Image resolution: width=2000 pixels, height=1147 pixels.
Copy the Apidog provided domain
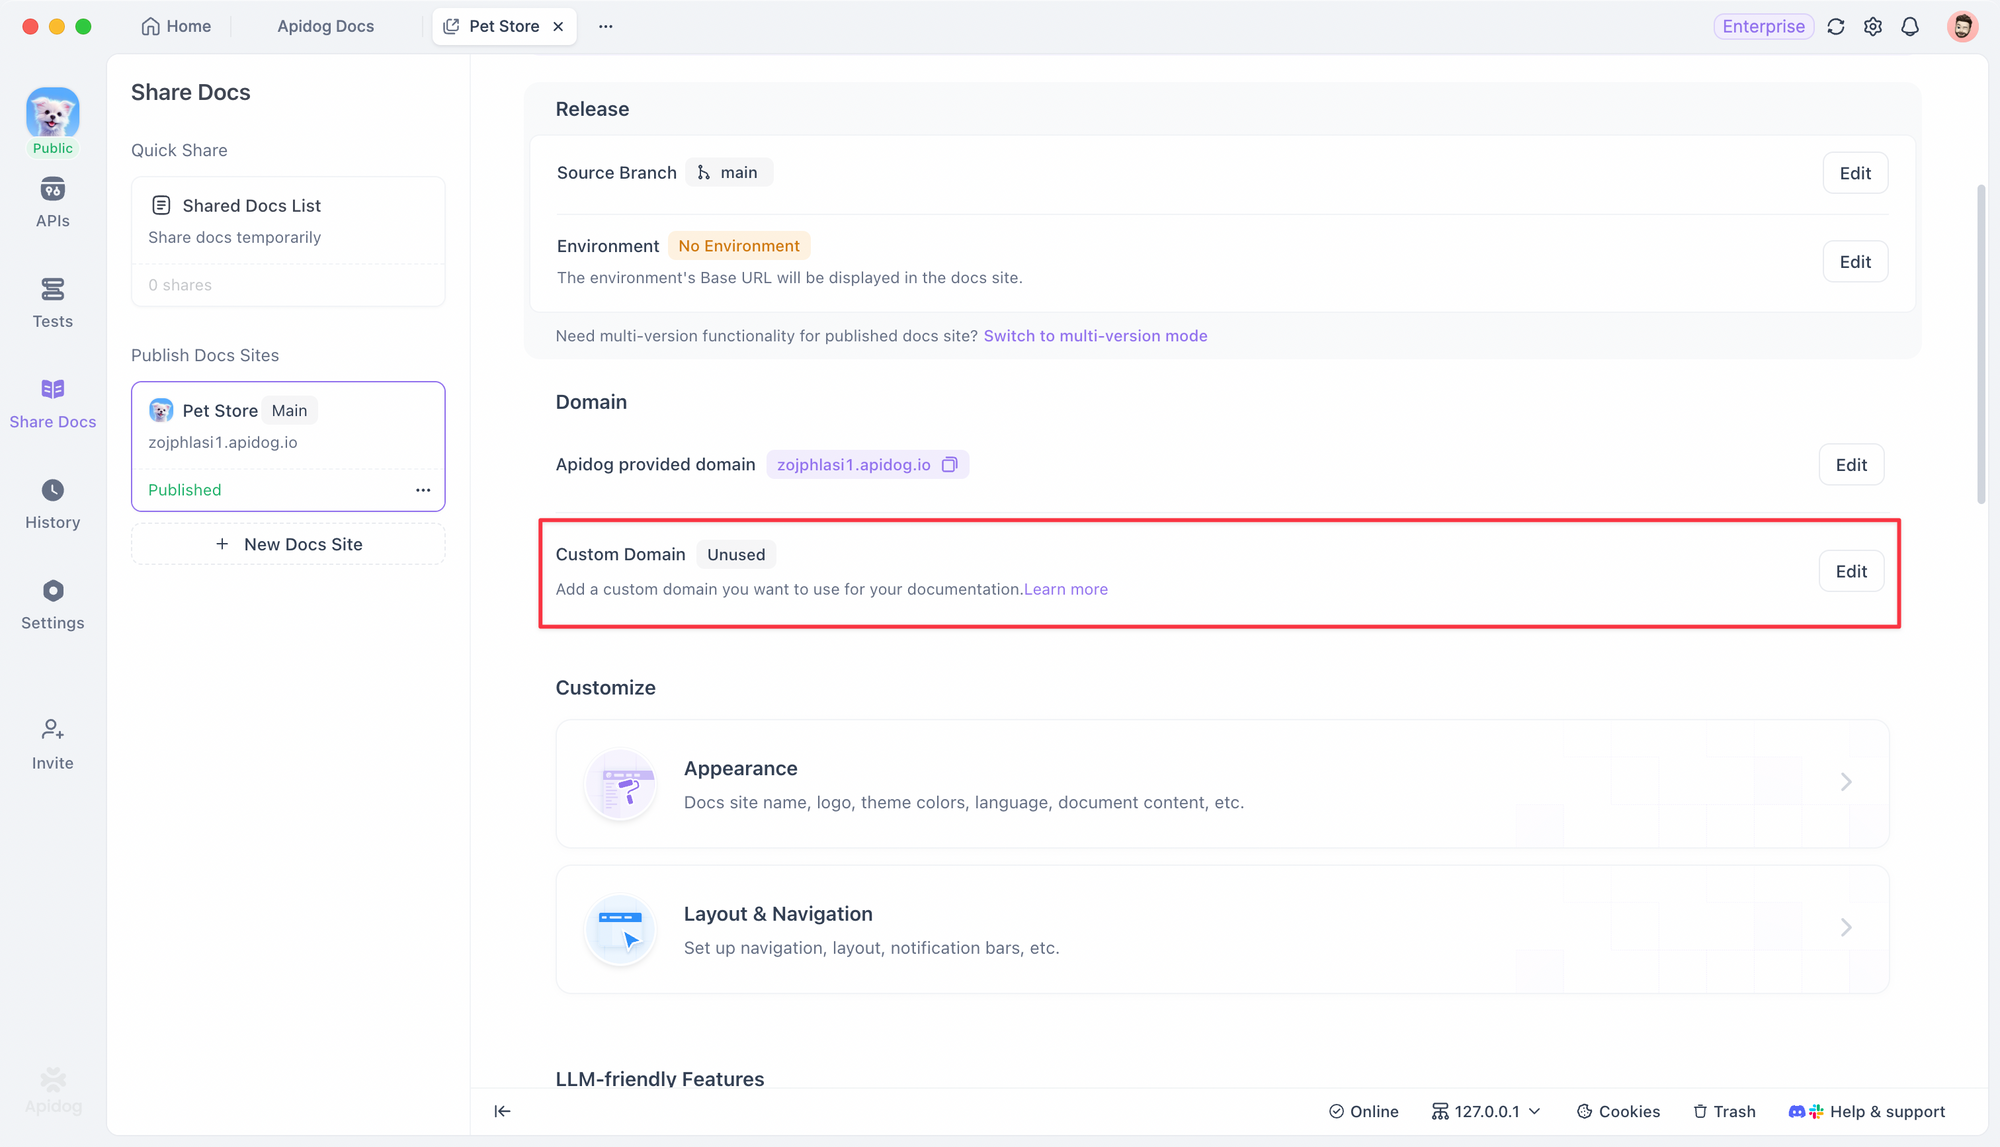point(950,464)
